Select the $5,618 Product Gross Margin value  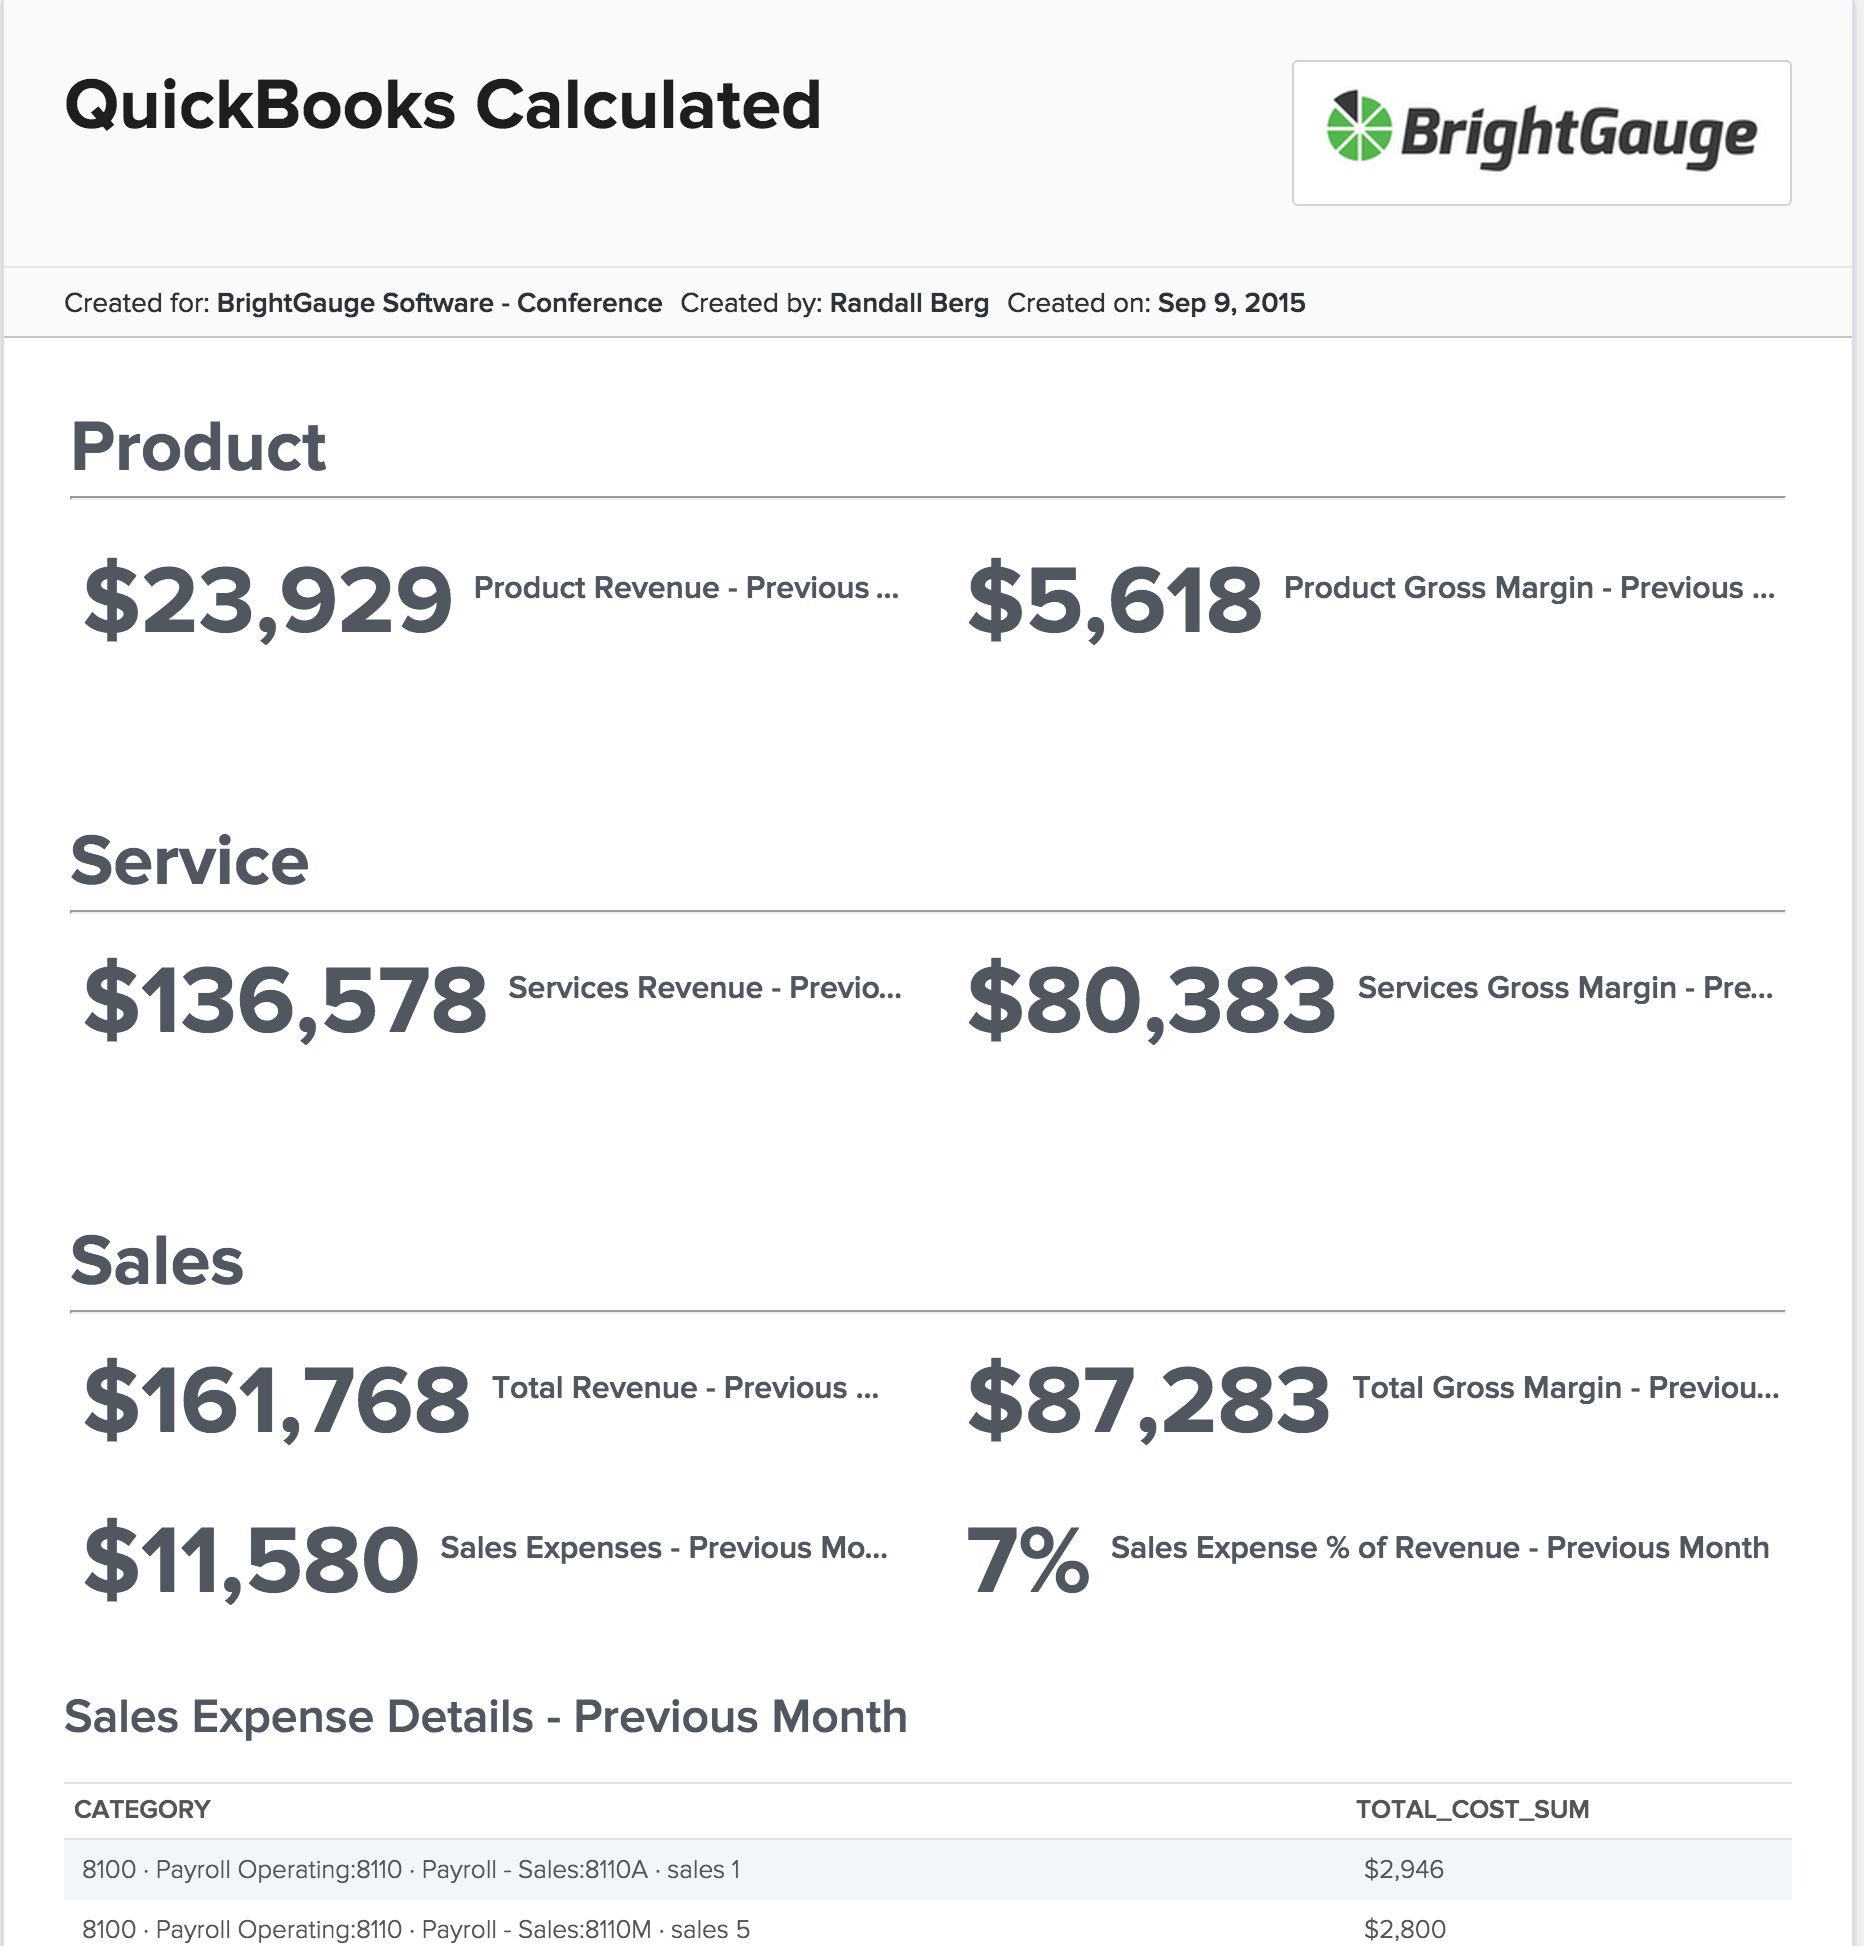click(1115, 600)
